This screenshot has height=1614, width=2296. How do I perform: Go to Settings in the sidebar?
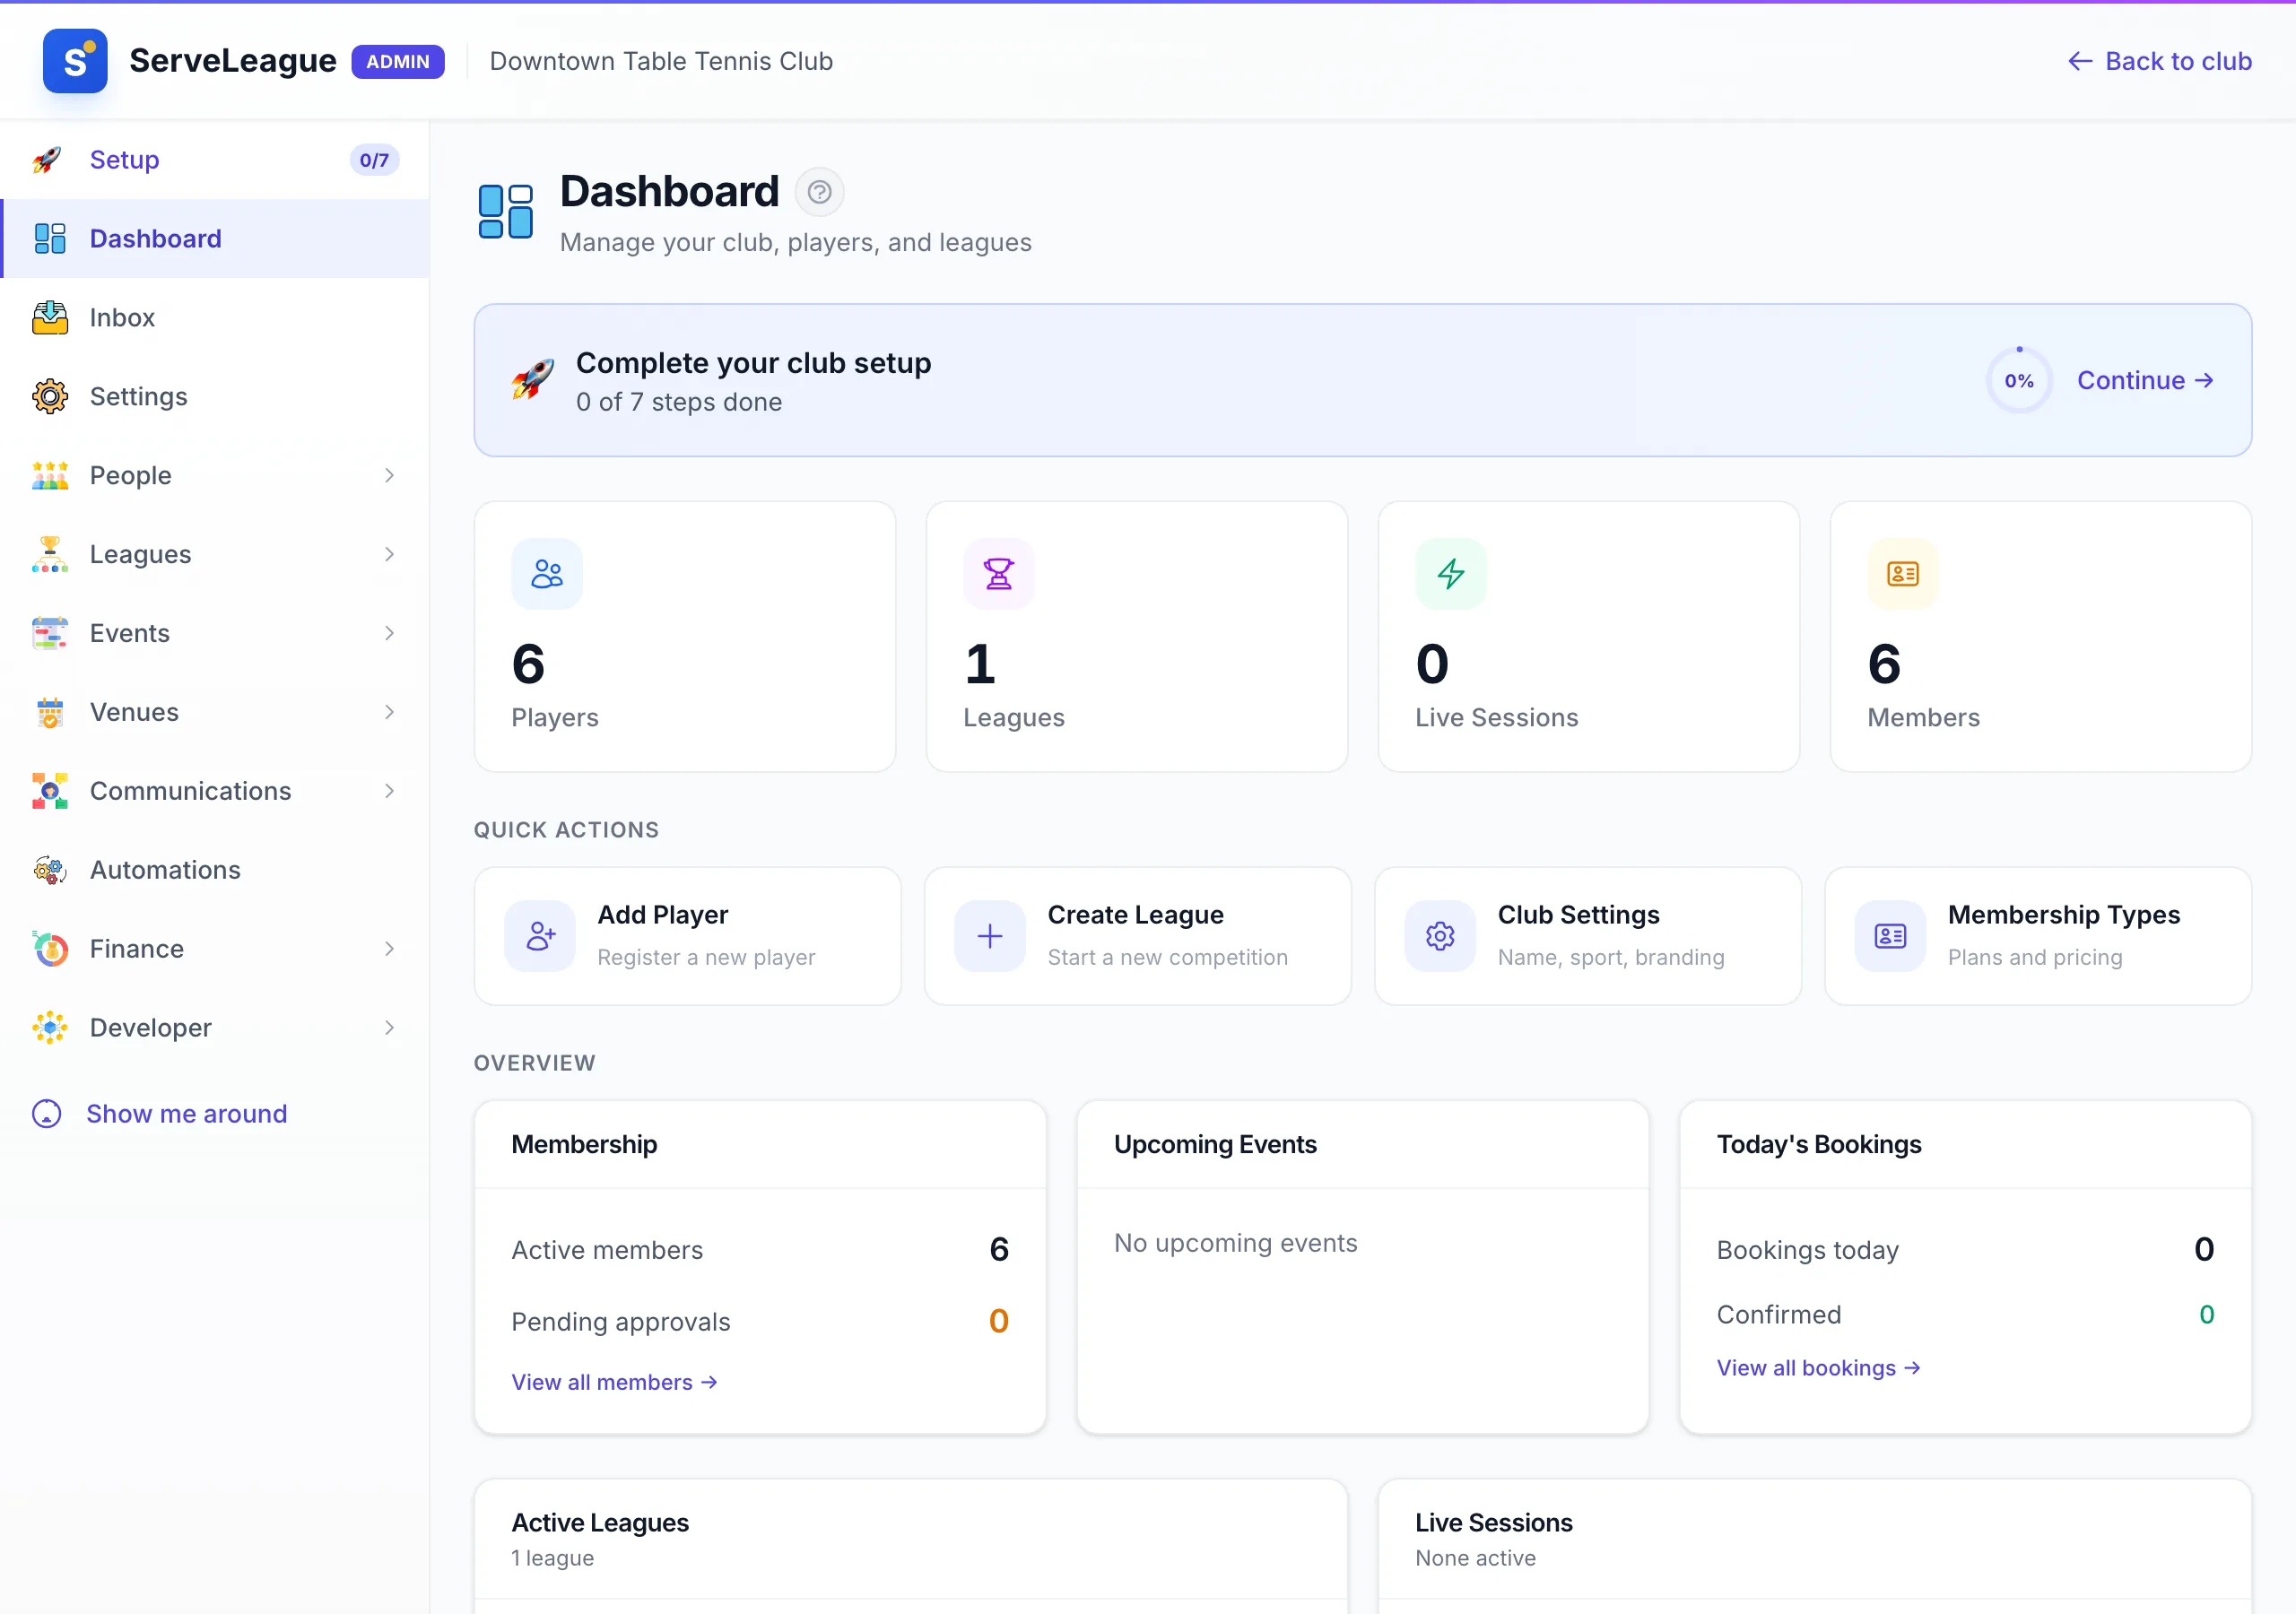(215, 397)
